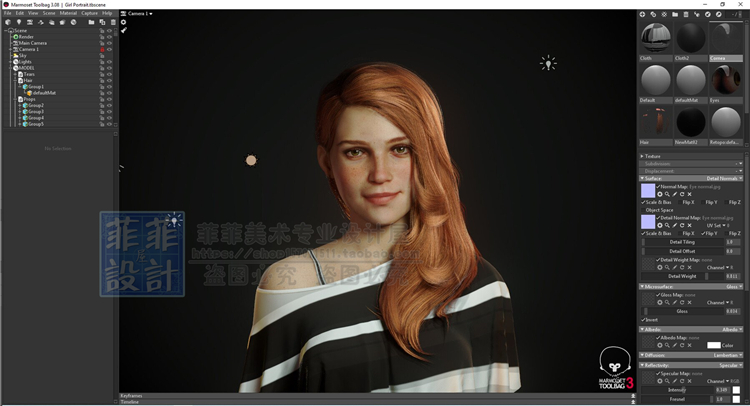
Task: Edit the Gloss Map with pencil icon
Action: (674, 302)
